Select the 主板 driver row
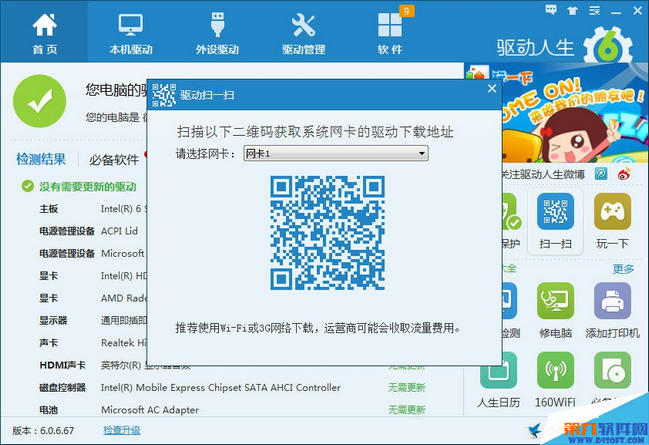The width and height of the screenshot is (649, 445). 93,209
